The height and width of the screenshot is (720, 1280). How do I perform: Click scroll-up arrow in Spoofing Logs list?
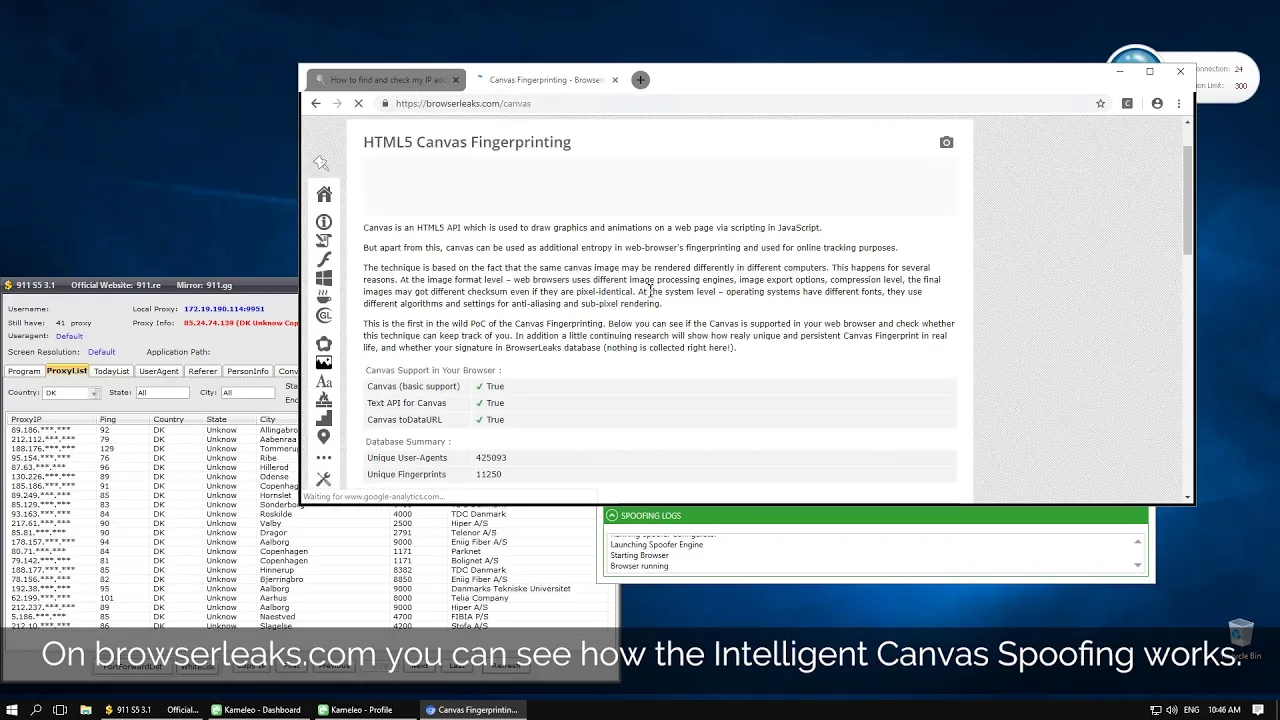[1138, 542]
